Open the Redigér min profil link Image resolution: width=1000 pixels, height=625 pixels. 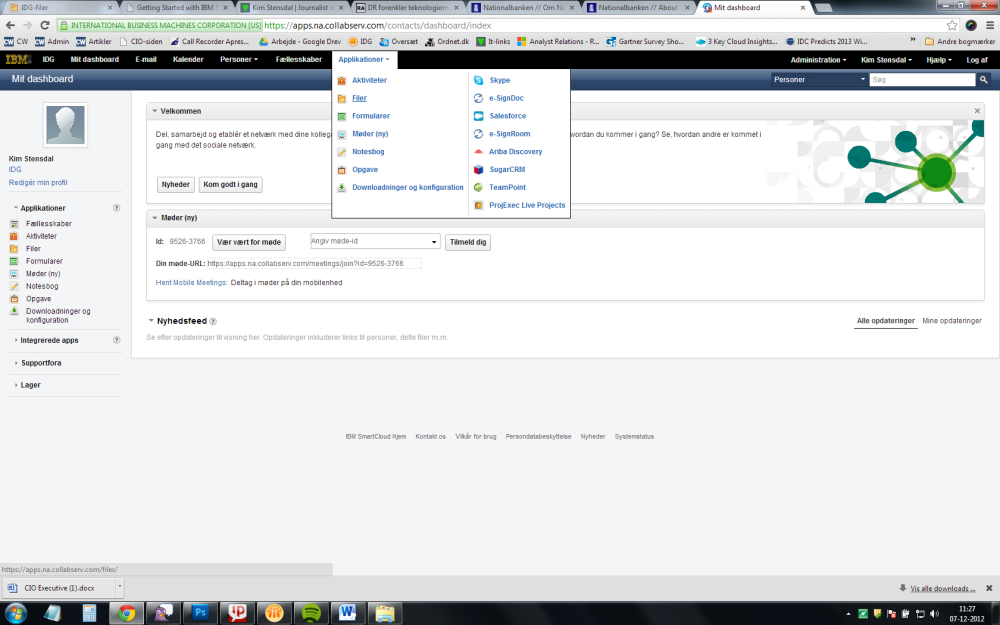click(38, 183)
